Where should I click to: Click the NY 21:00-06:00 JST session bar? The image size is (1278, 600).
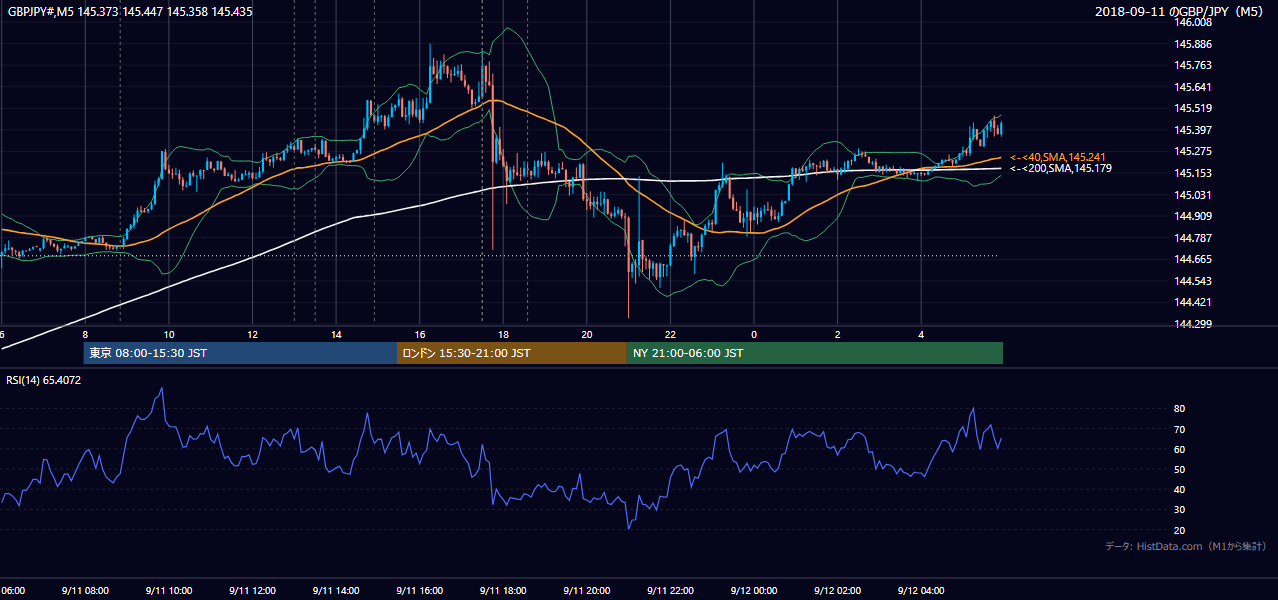(x=815, y=353)
